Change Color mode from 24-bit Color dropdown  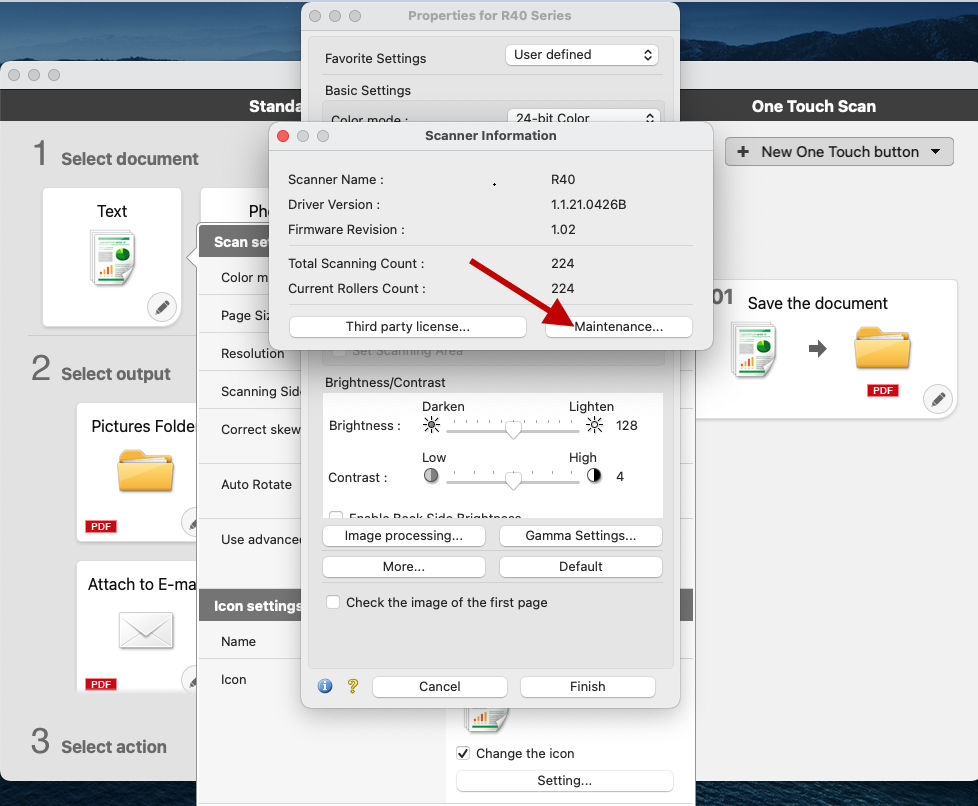(x=584, y=117)
